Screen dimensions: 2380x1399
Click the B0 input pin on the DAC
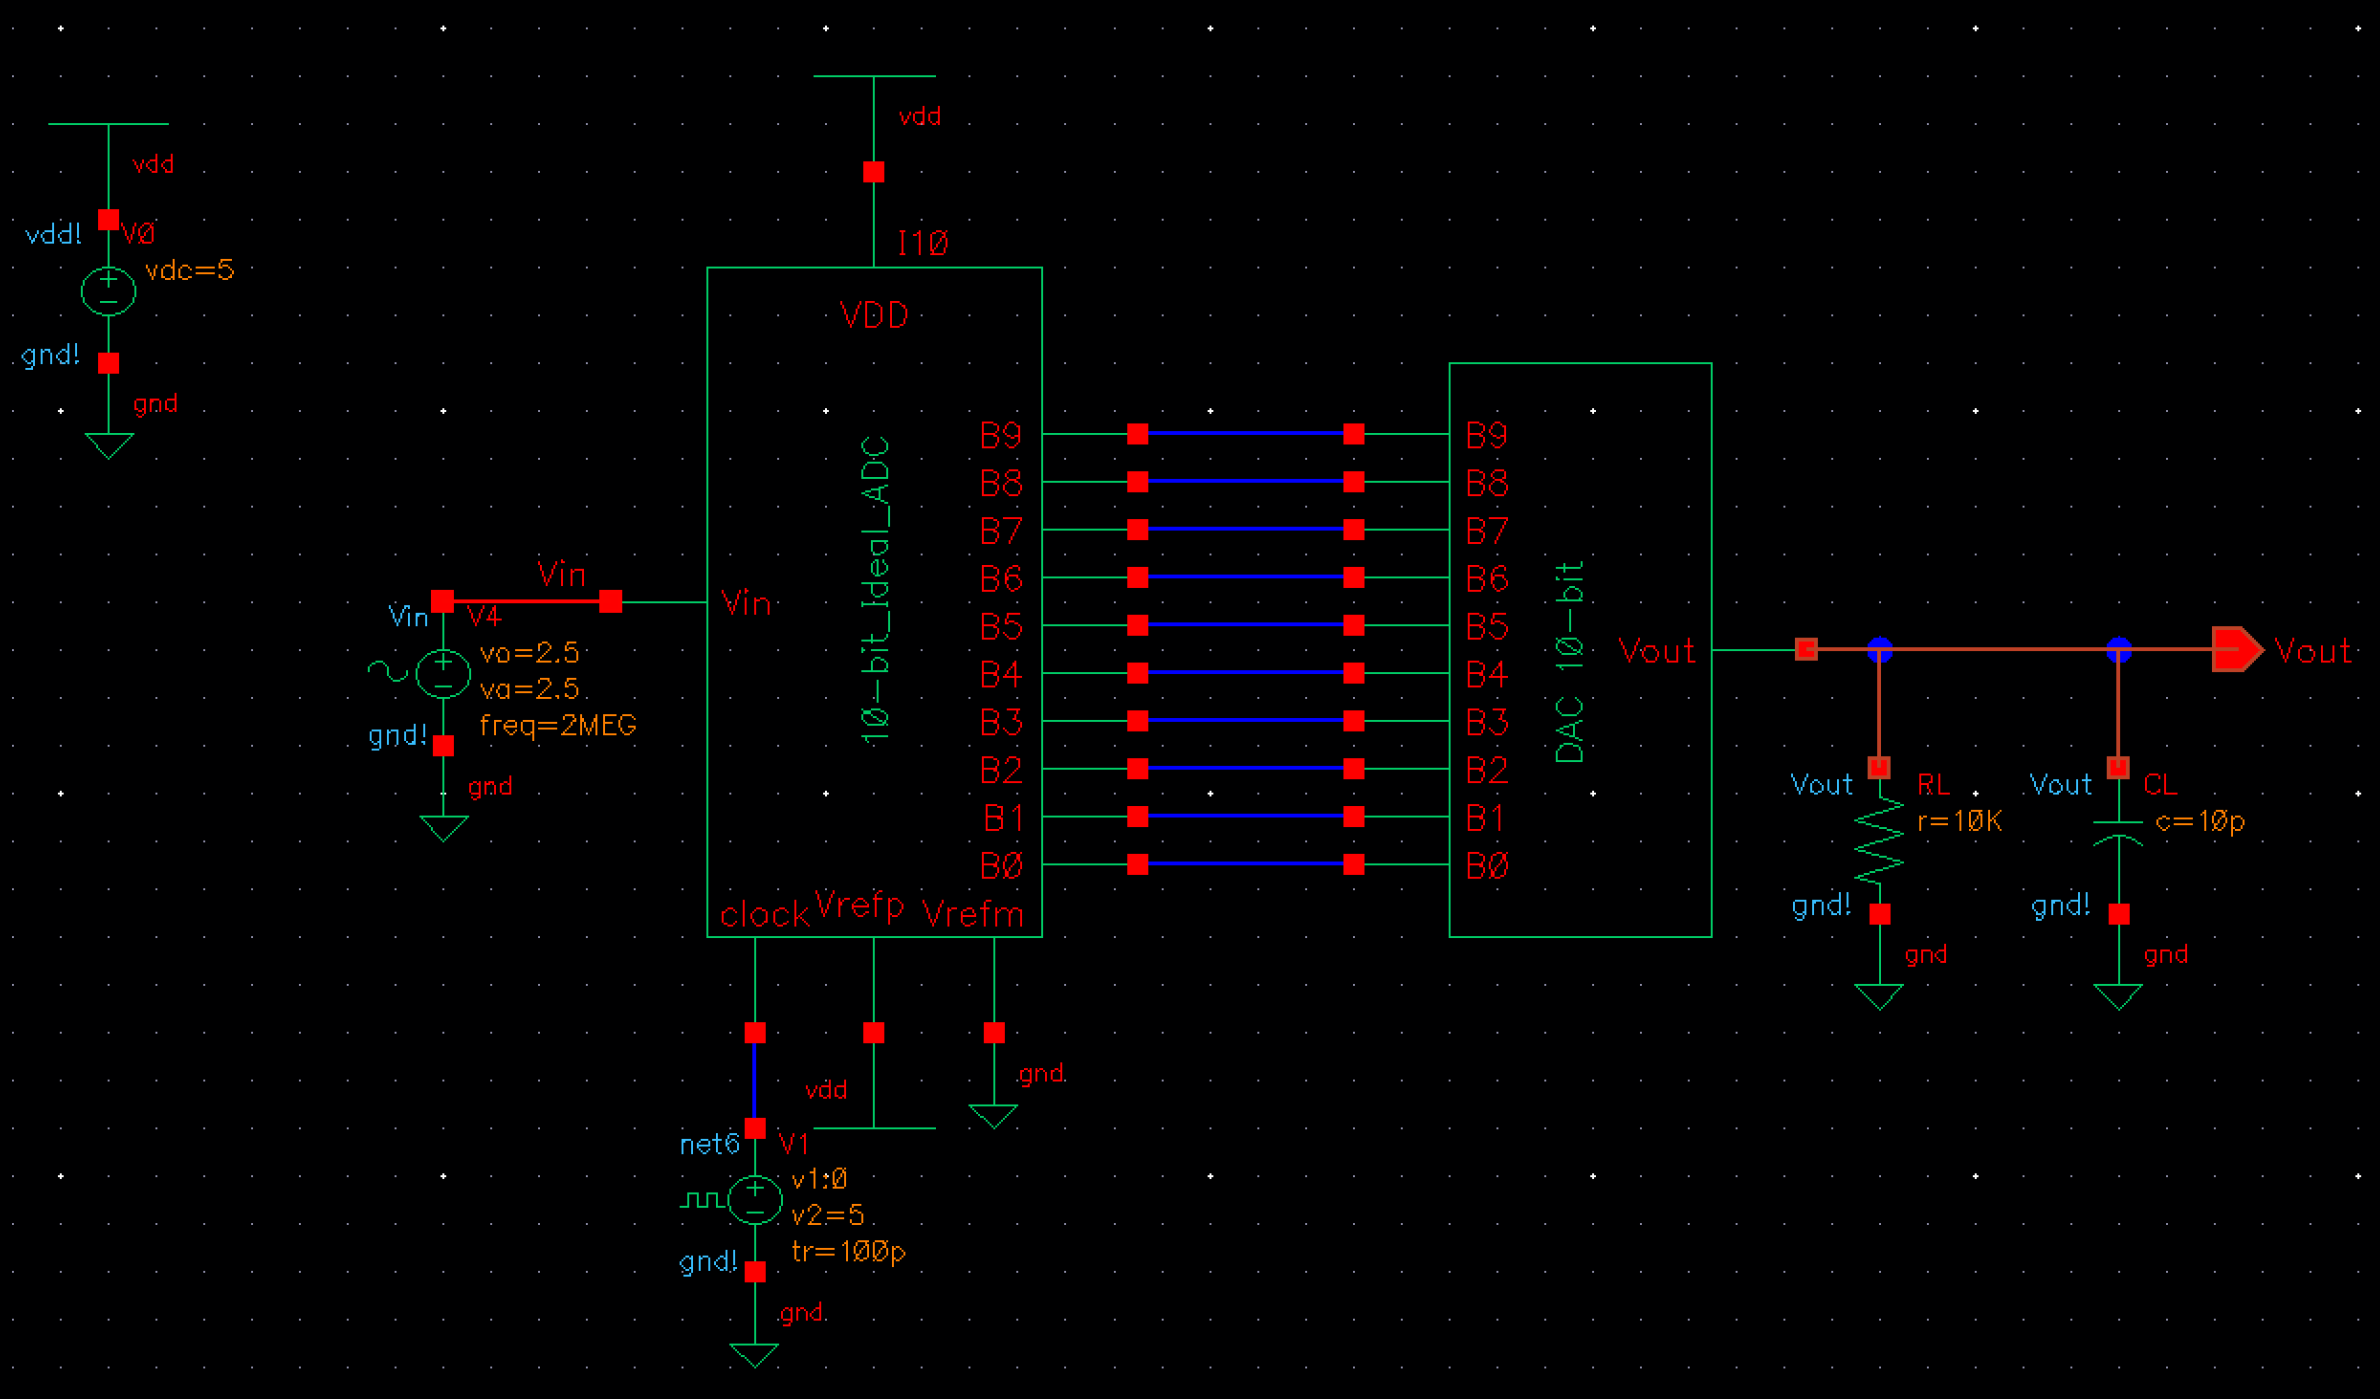point(1355,866)
